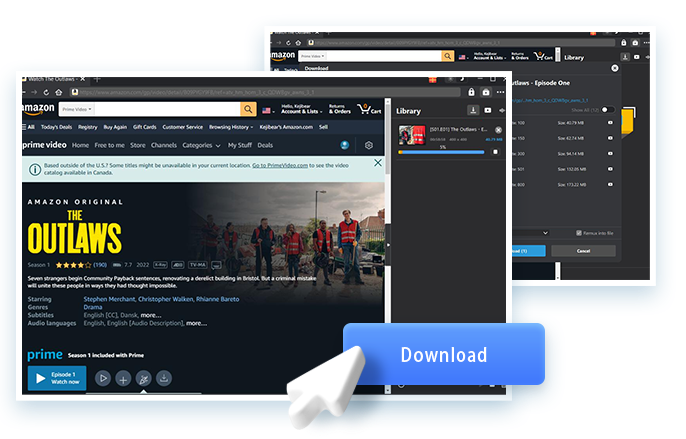Image resolution: width=686 pixels, height=439 pixels.
Task: Click The Outlaws thumbnail in Library
Action: [x=412, y=135]
